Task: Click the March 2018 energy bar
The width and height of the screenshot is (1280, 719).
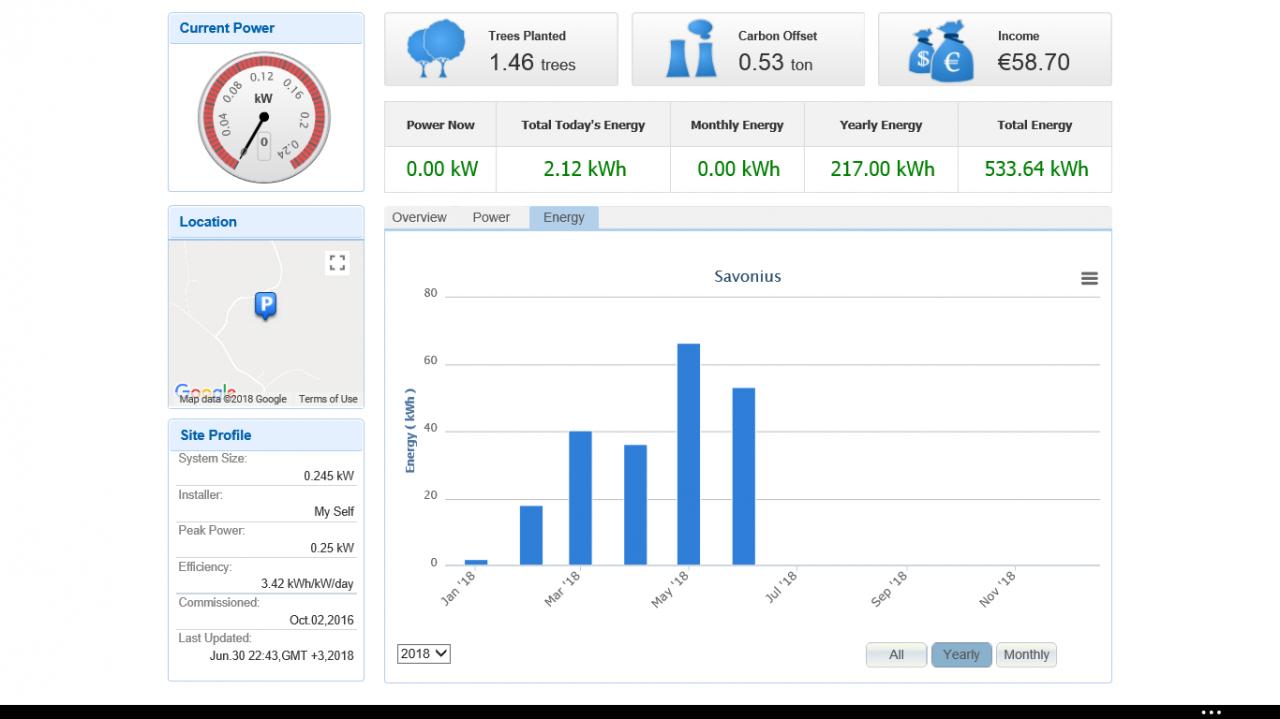Action: 580,498
